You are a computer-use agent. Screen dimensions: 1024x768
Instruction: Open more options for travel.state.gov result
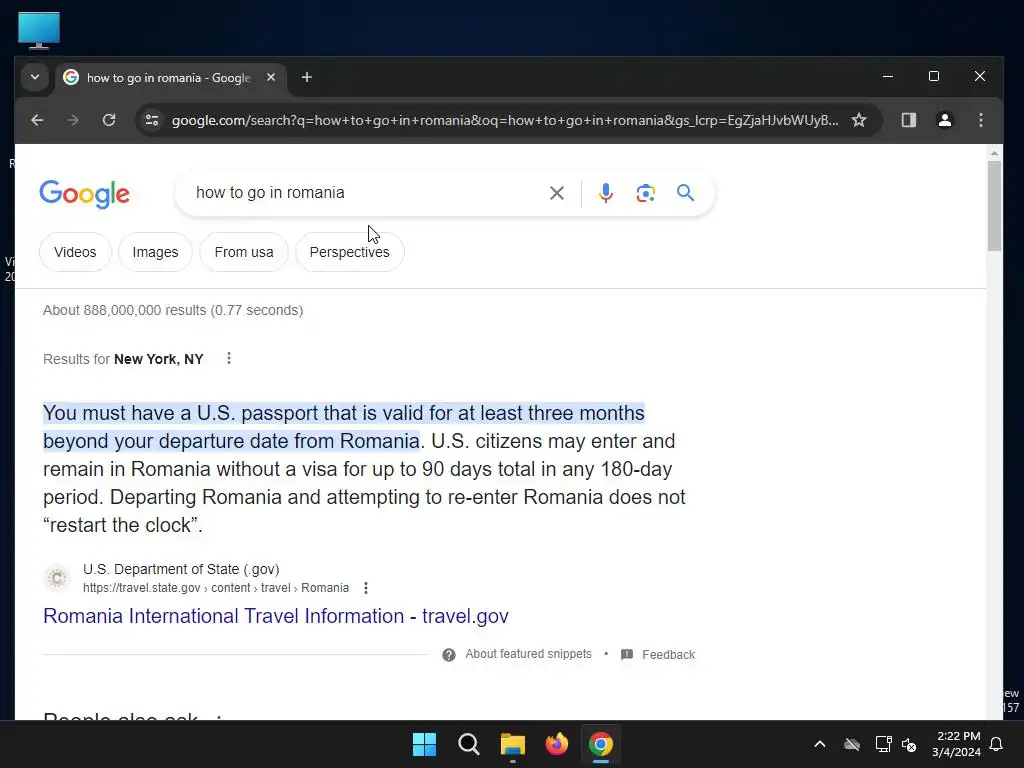click(366, 588)
